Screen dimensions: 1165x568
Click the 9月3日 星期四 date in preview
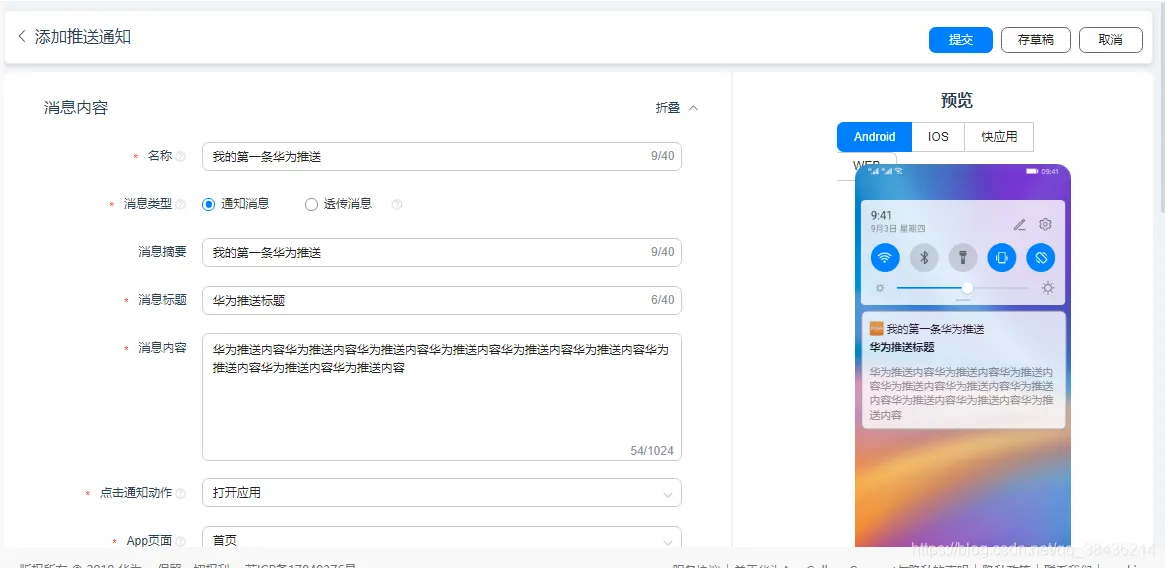point(898,230)
